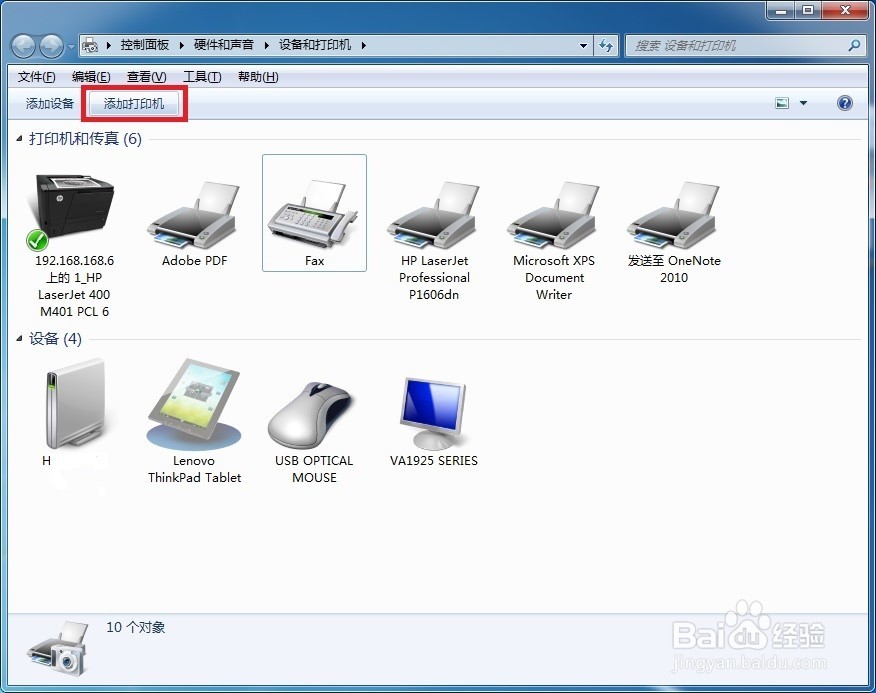
Task: Minimize the 设备和打印机 window
Action: point(781,10)
